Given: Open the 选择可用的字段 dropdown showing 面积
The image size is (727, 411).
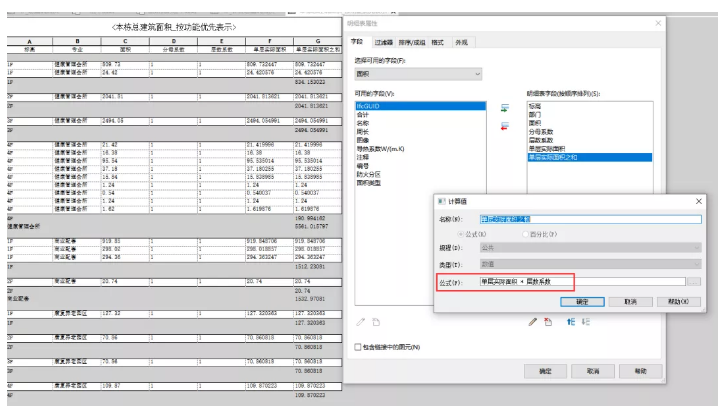Looking at the screenshot, I should click(x=418, y=74).
